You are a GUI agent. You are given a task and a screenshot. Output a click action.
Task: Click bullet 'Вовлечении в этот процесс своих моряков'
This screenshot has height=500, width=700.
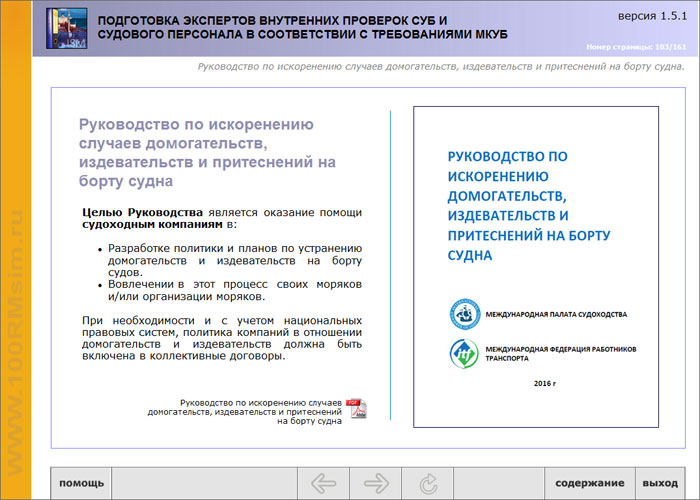click(235, 290)
